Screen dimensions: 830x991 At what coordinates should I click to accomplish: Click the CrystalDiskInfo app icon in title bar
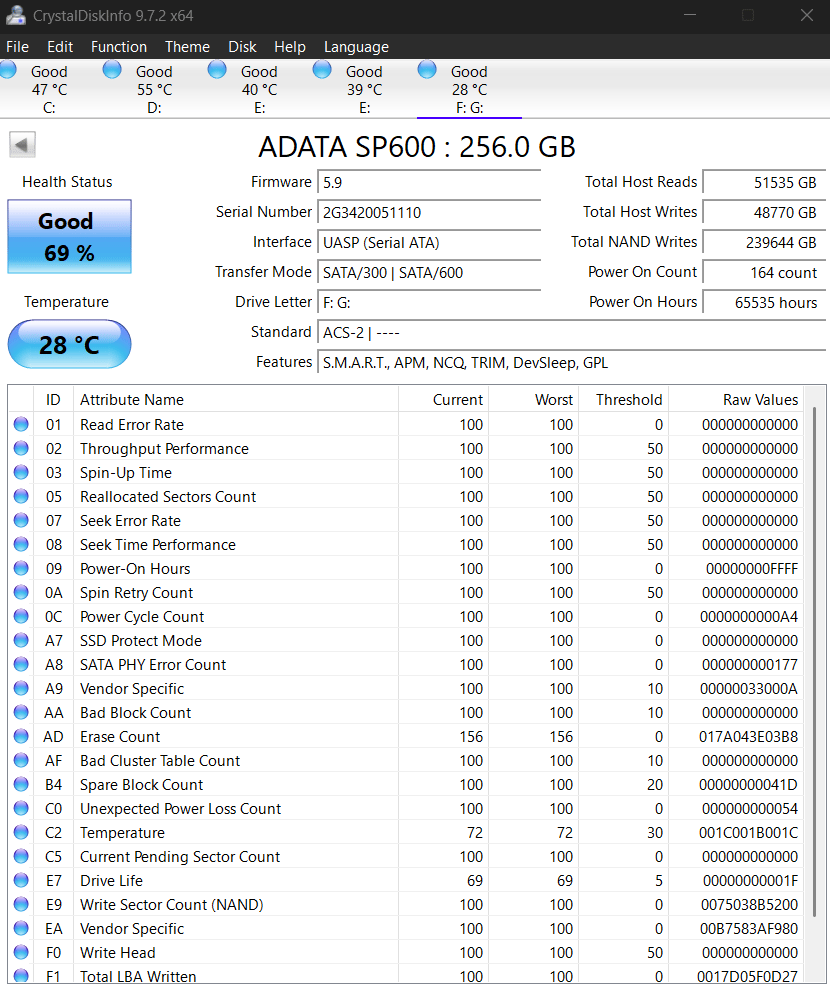15,16
